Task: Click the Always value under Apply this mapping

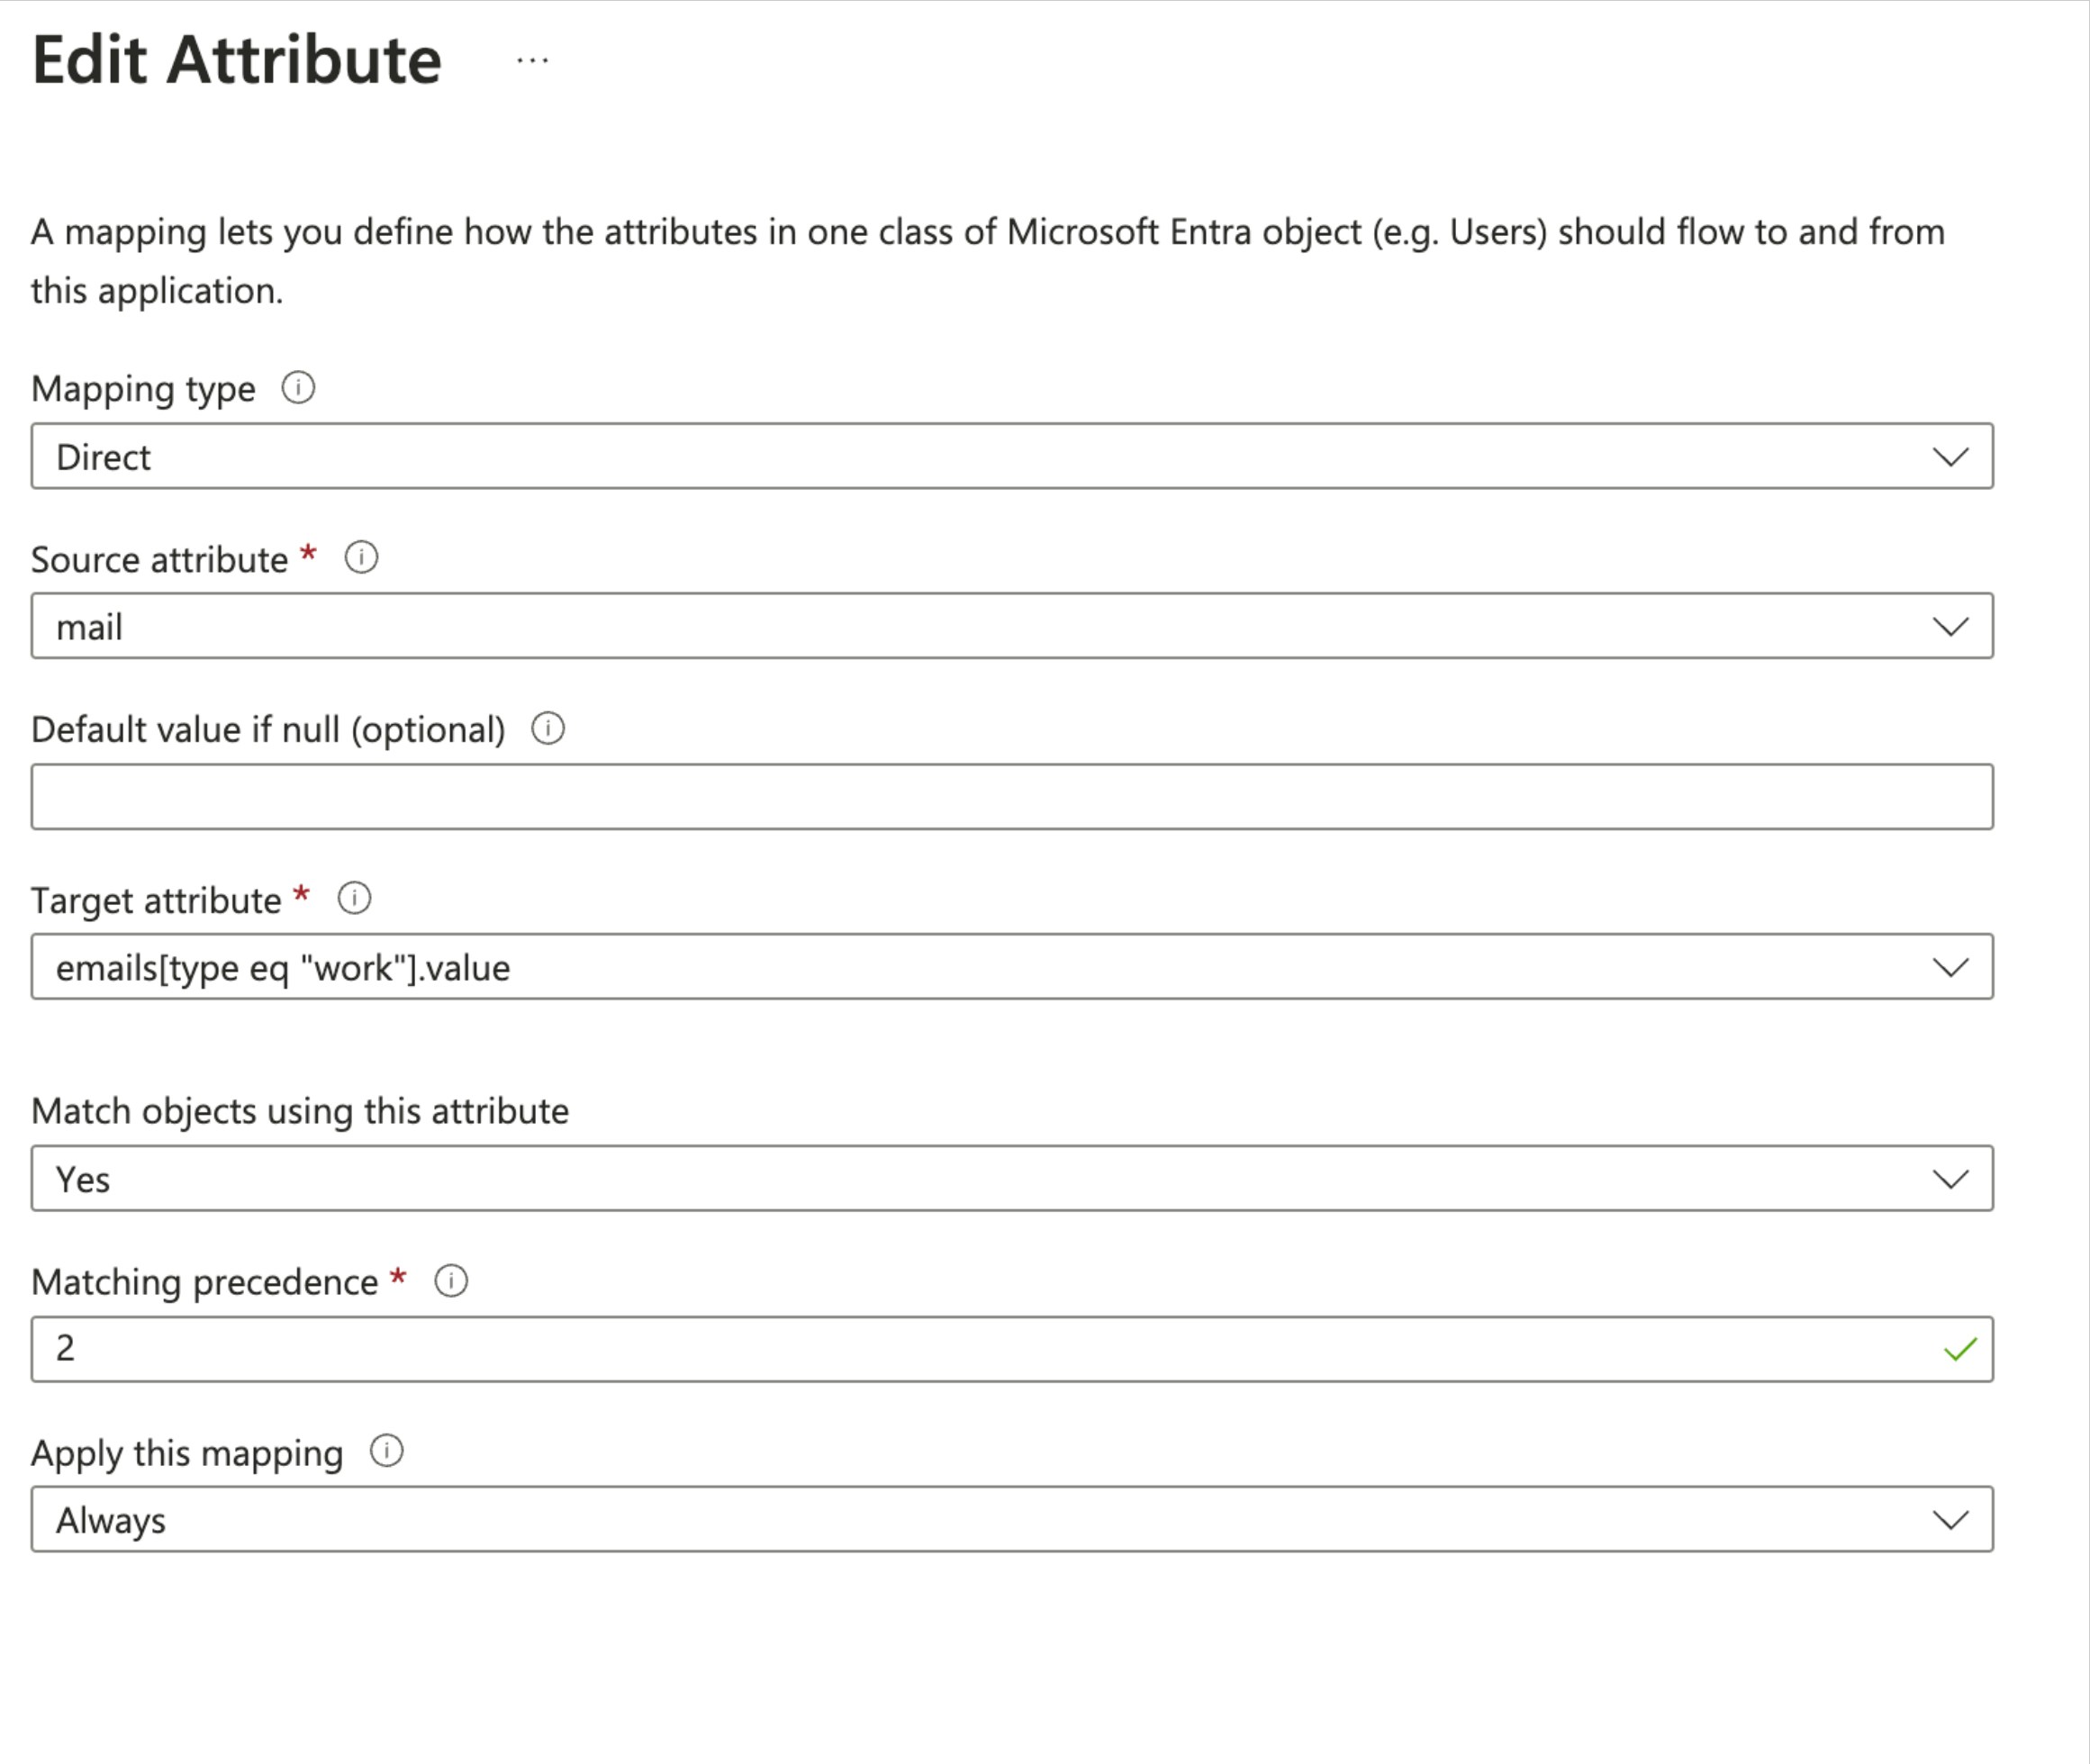Action: click(111, 1519)
